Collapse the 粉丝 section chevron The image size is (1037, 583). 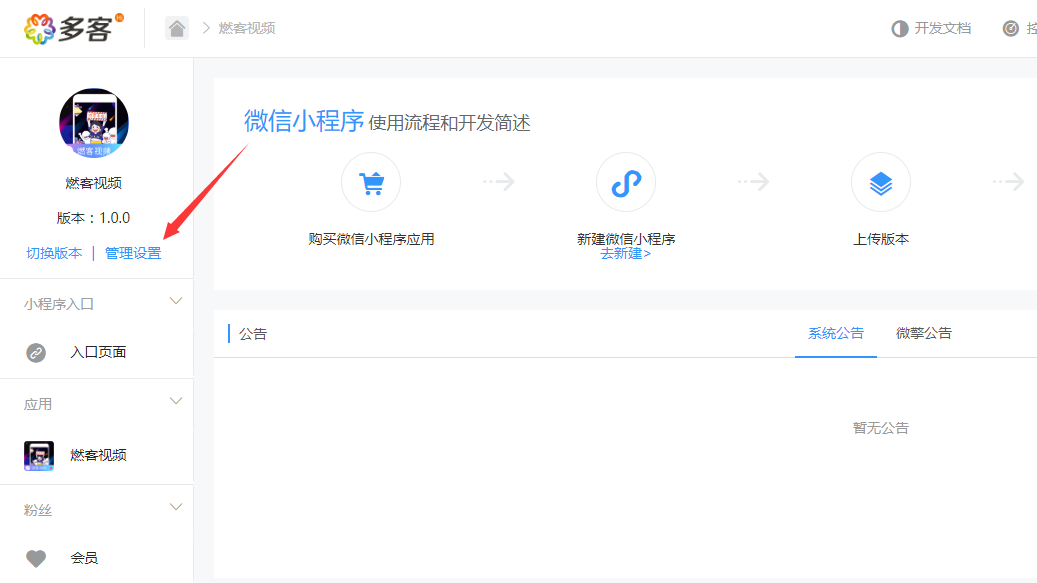pos(176,507)
